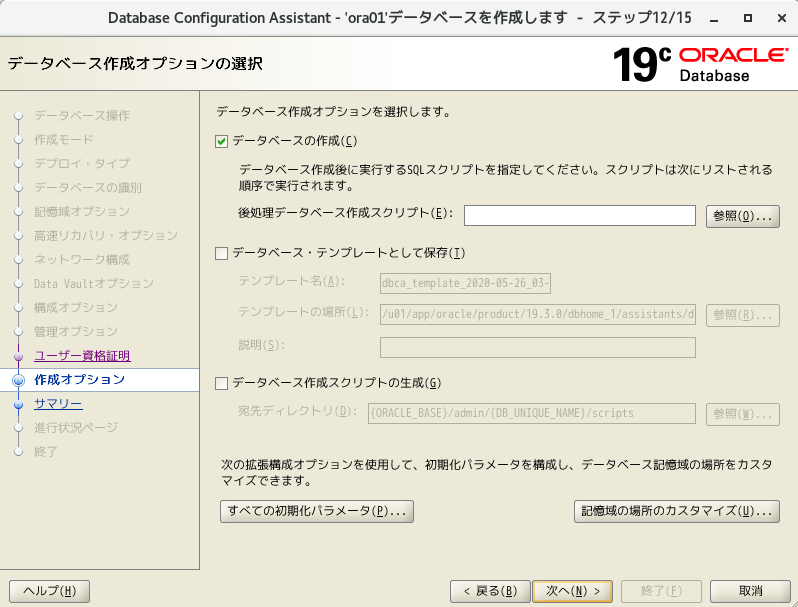Click the ヘルプ(H) button
The image size is (798, 607).
(x=49, y=591)
